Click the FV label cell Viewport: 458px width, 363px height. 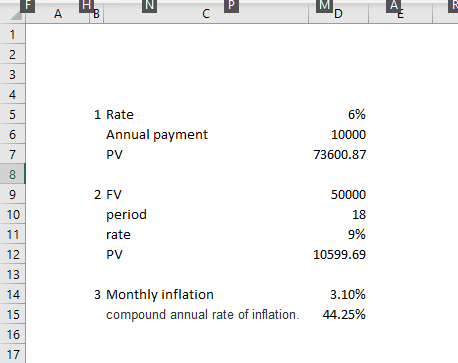tap(114, 195)
